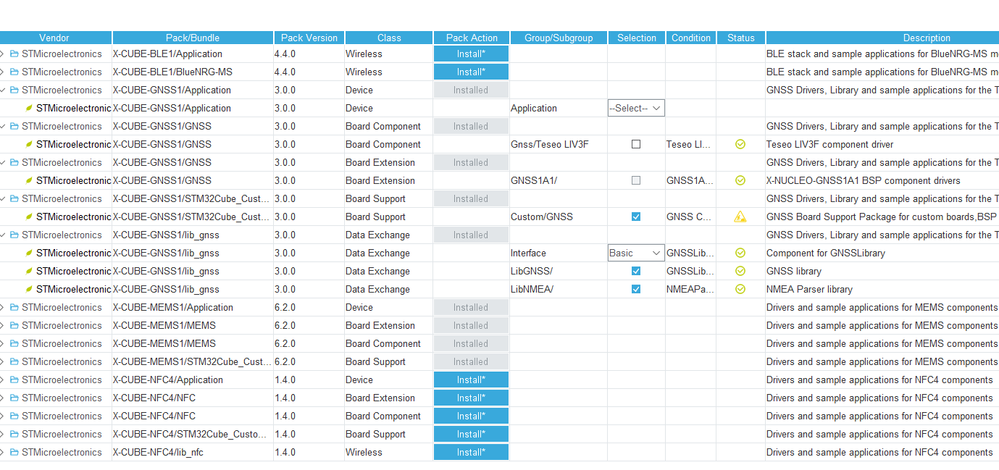Click Install* for X-CUBE-NFC4/NFC Board Extension
The width and height of the screenshot is (999, 470).
click(x=471, y=398)
